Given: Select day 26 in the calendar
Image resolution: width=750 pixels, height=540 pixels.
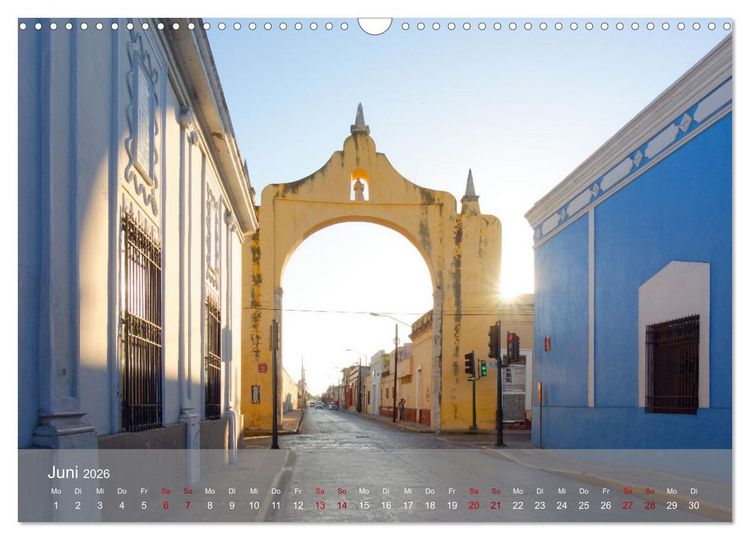Looking at the screenshot, I should (x=606, y=506).
